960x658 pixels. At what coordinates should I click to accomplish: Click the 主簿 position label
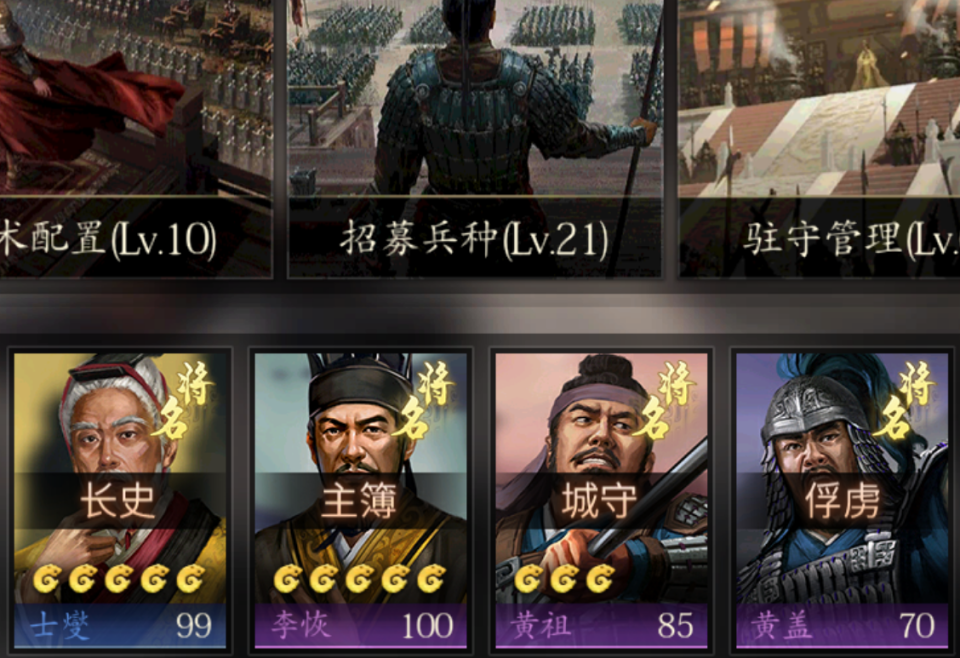point(359,500)
